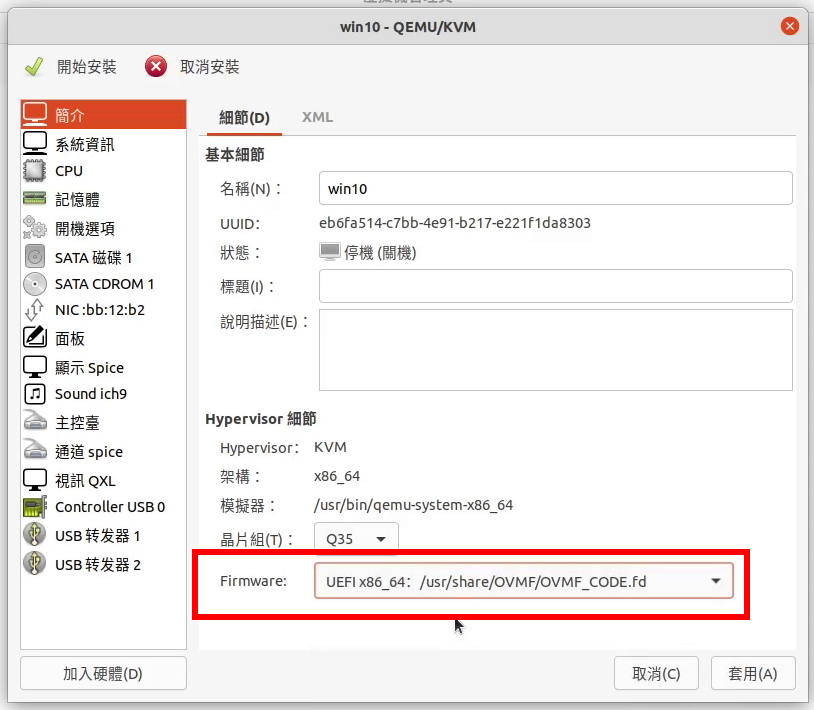Select the SATA 磁碟 1 disk icon

(x=35, y=256)
